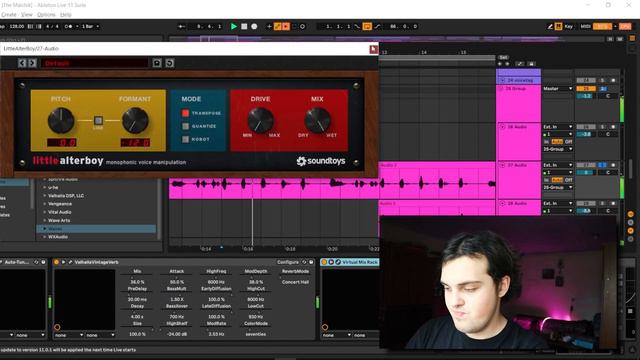Click the Soundtoys logo
640x360 pixels.
click(x=321, y=161)
